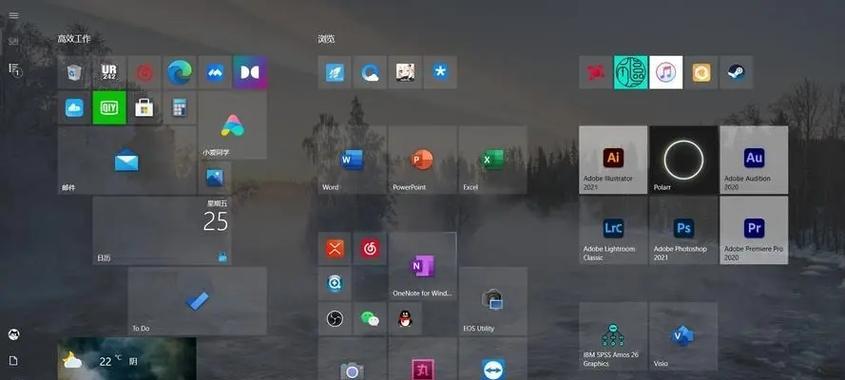This screenshot has height=380, width=845.
Task: Open the iTunes music tile
Action: point(666,72)
